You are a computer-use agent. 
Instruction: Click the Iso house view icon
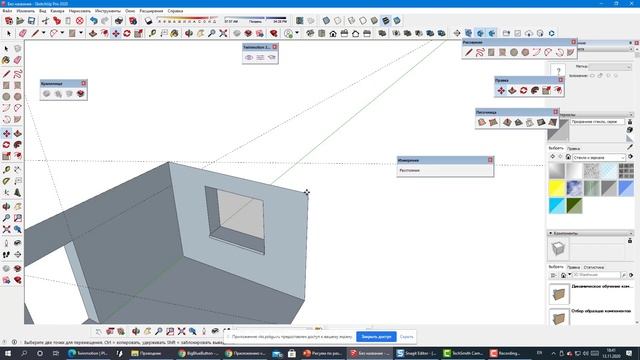tap(310, 33)
